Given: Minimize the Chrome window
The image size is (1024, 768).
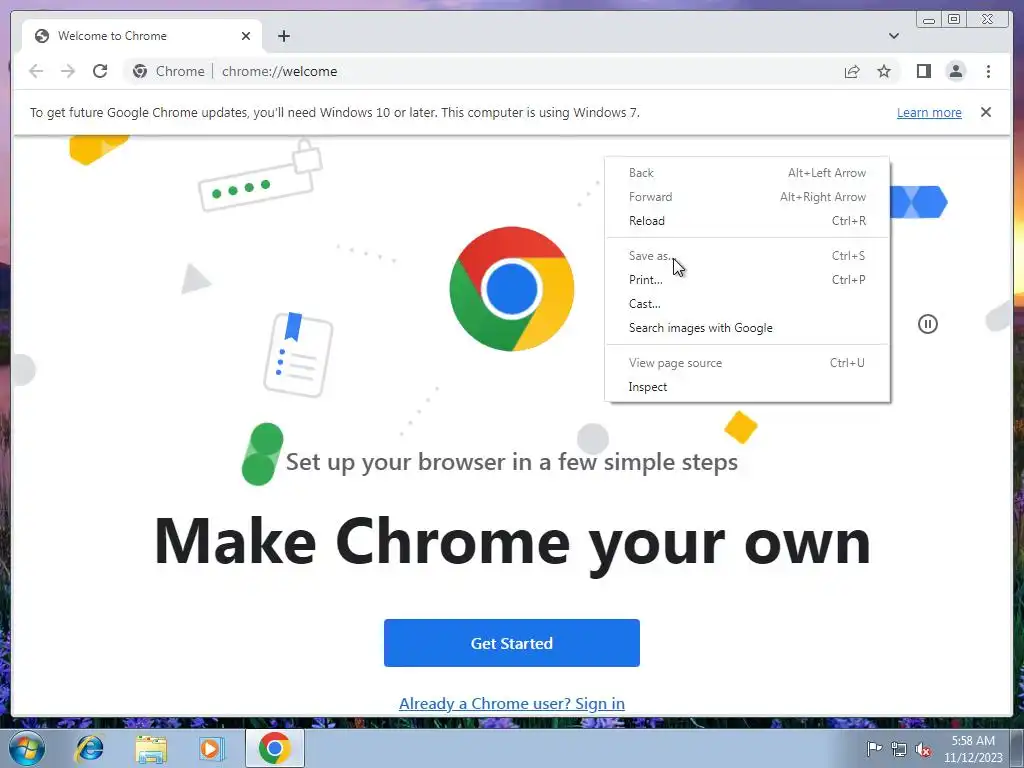Looking at the screenshot, I should [x=929, y=20].
